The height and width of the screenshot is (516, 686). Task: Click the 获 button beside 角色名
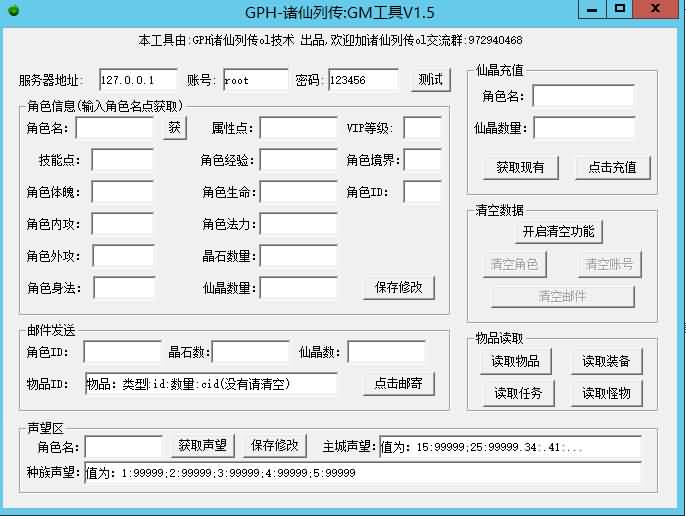pos(175,128)
